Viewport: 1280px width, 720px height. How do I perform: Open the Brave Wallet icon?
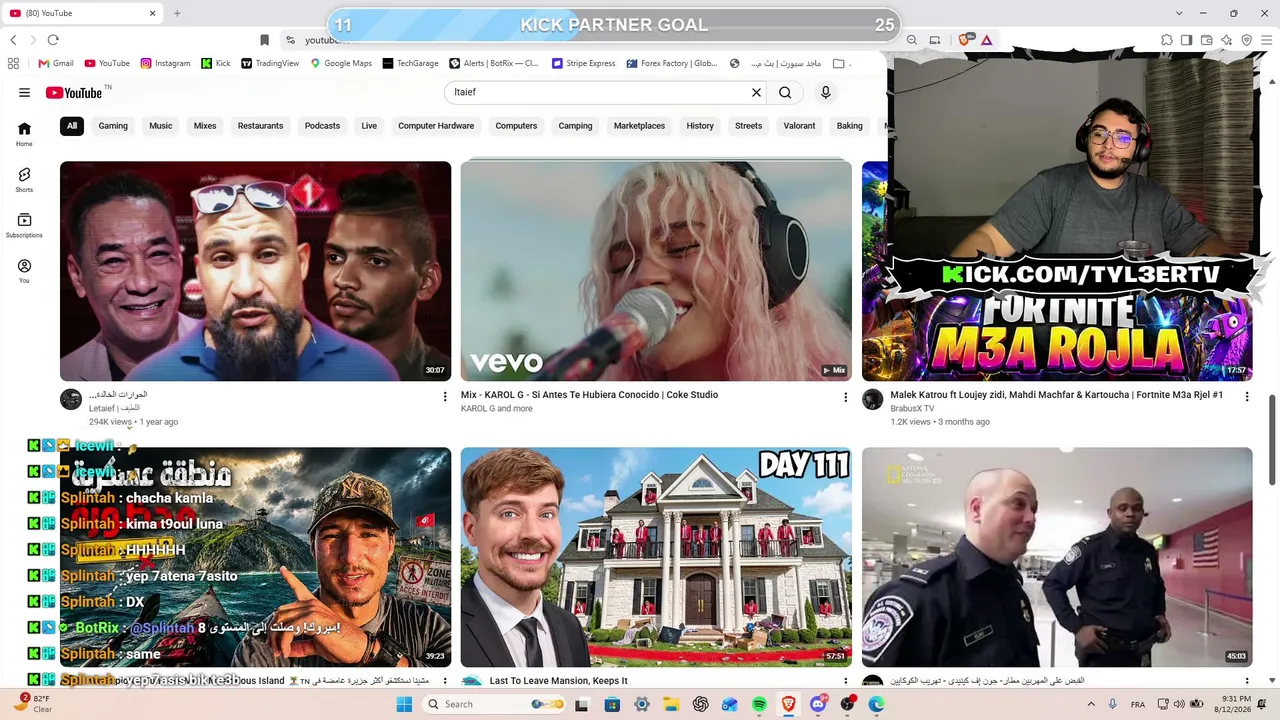(1206, 40)
